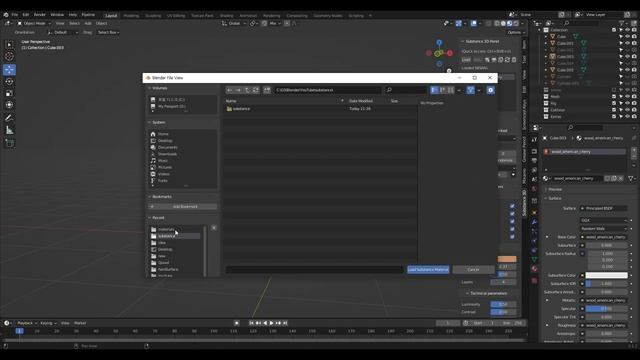The image size is (640, 360).
Task: Open Downloads in System locations
Action: [x=167, y=154]
